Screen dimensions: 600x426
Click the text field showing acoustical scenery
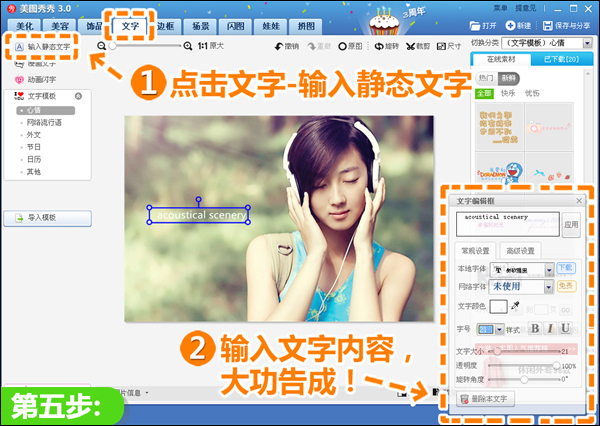coord(508,224)
